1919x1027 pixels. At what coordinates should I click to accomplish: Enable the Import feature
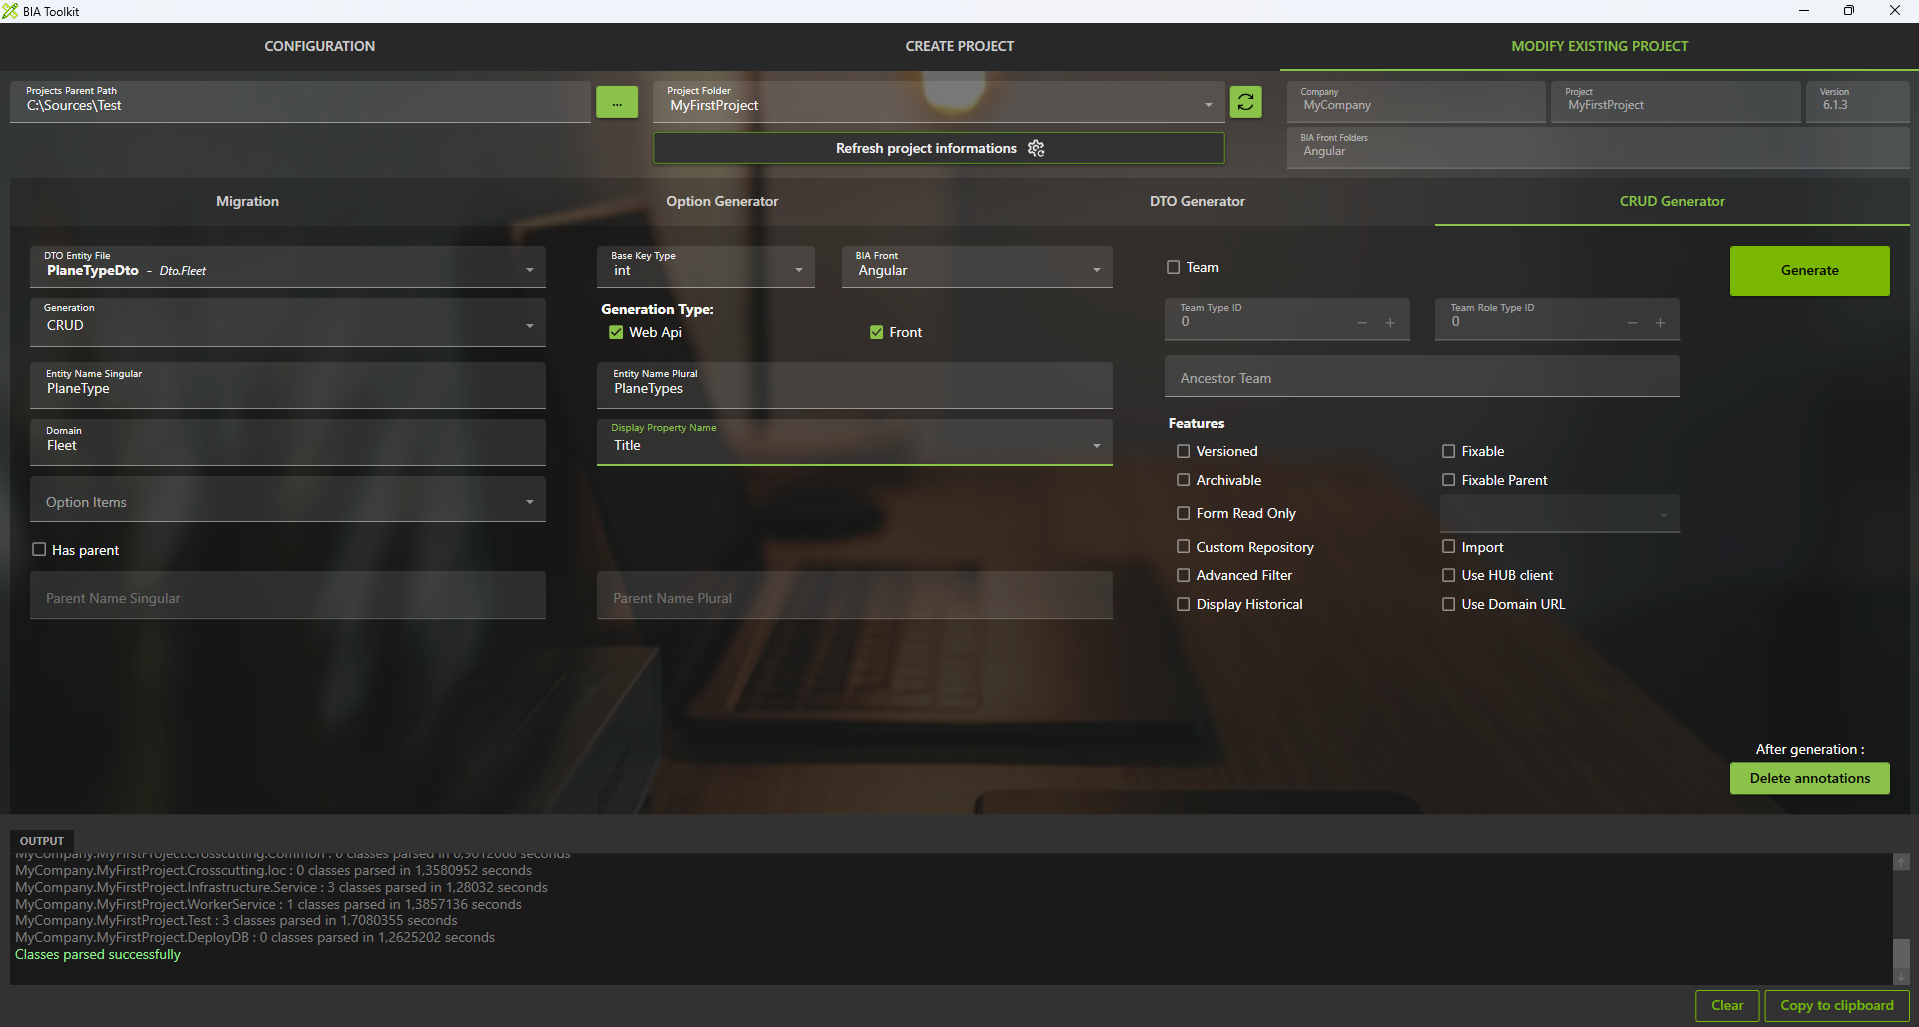[1448, 546]
